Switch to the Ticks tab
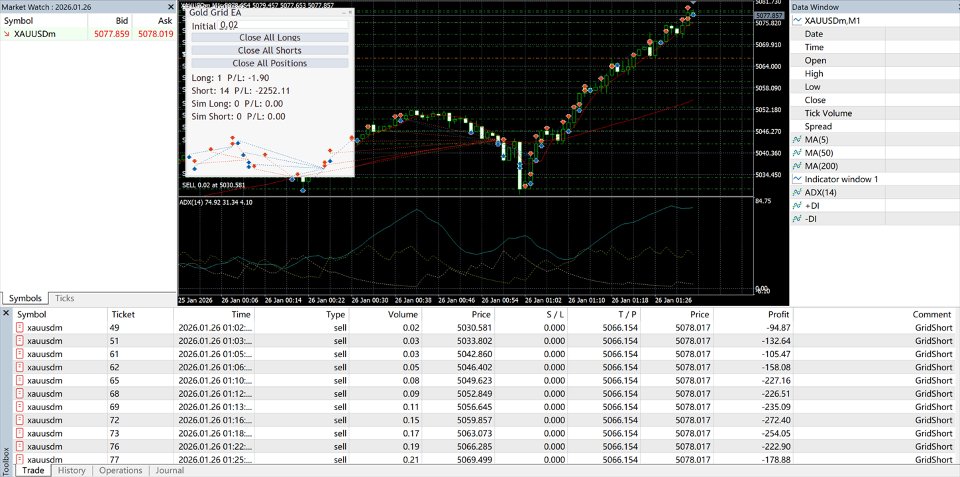Image resolution: width=960 pixels, height=477 pixels. (x=64, y=298)
